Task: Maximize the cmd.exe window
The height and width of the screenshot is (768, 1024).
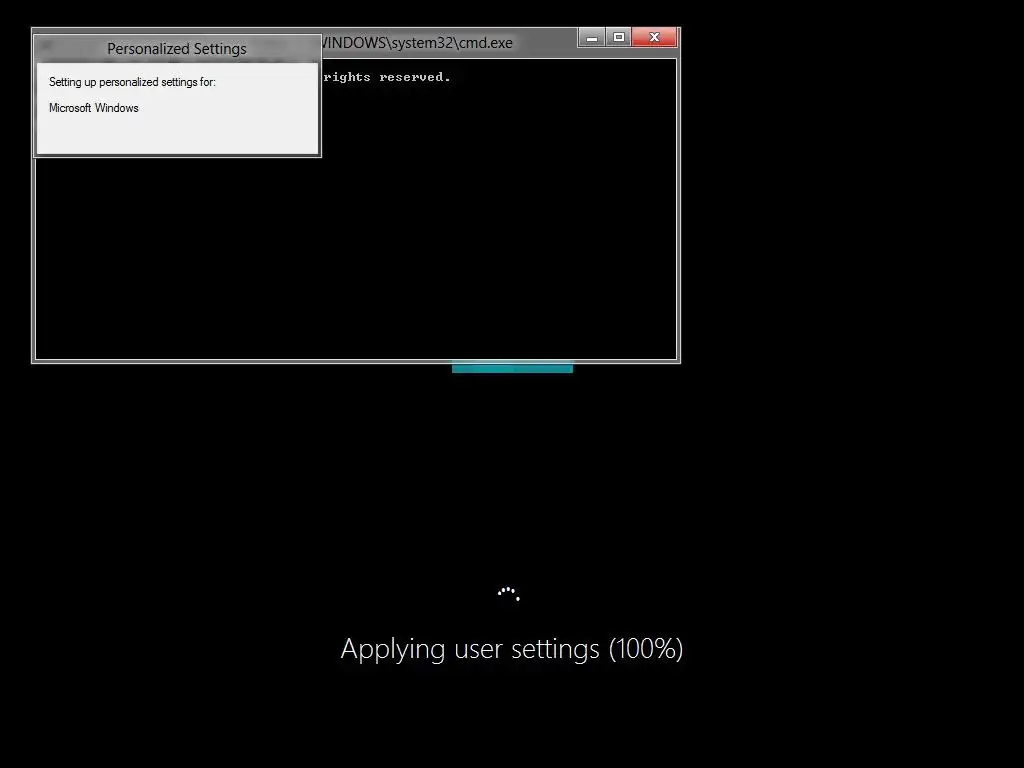Action: (618, 38)
